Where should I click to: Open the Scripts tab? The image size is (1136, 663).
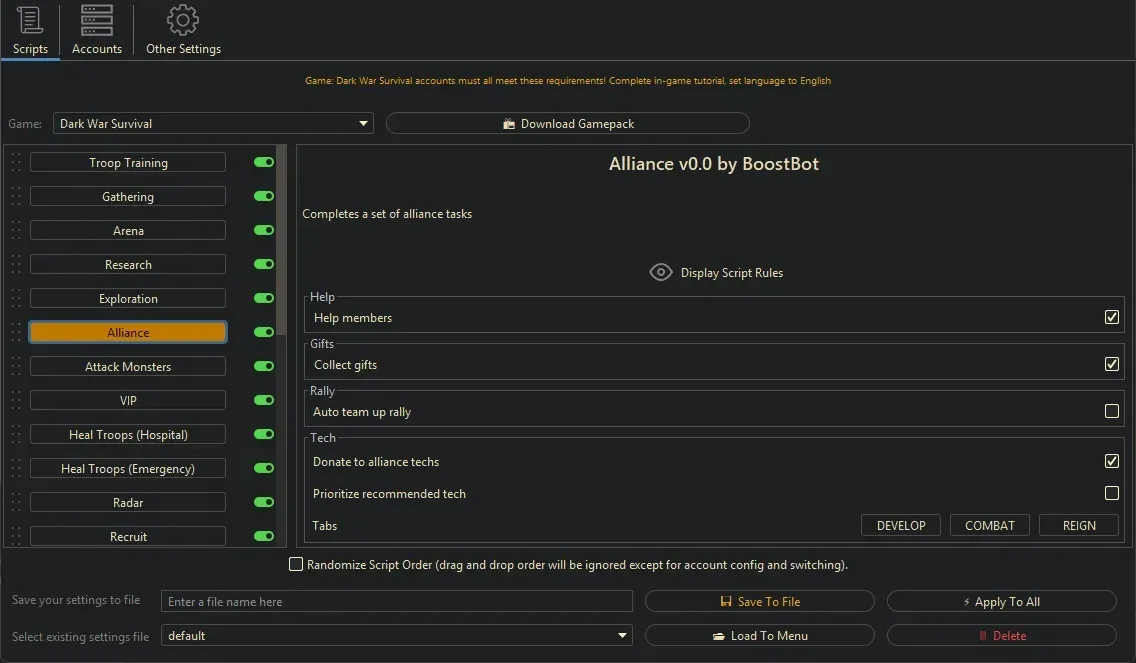point(30,30)
